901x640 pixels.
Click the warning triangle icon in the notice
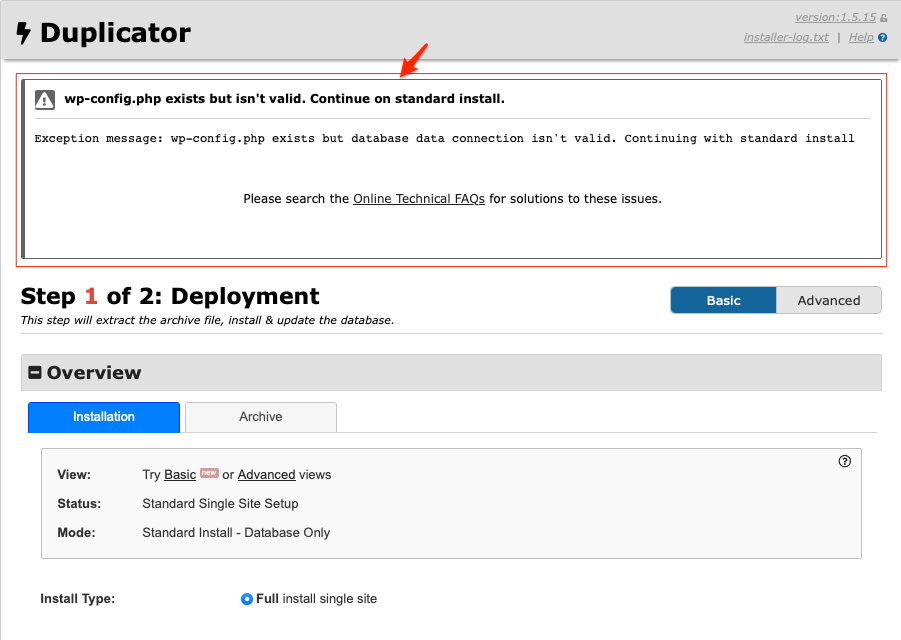point(45,99)
